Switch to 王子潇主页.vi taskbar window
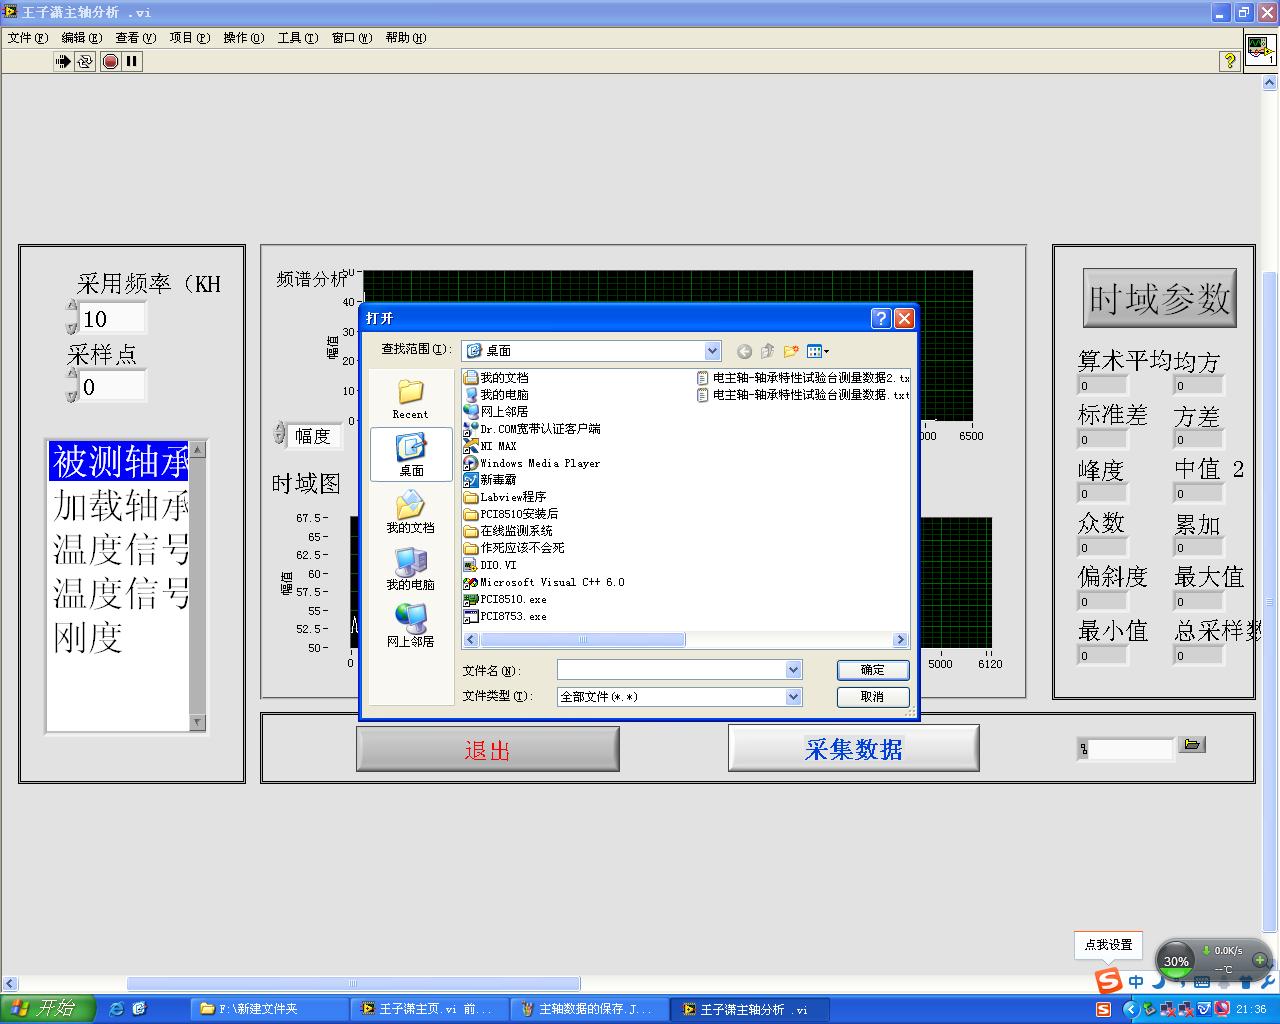1280x1024 pixels. click(x=430, y=1009)
